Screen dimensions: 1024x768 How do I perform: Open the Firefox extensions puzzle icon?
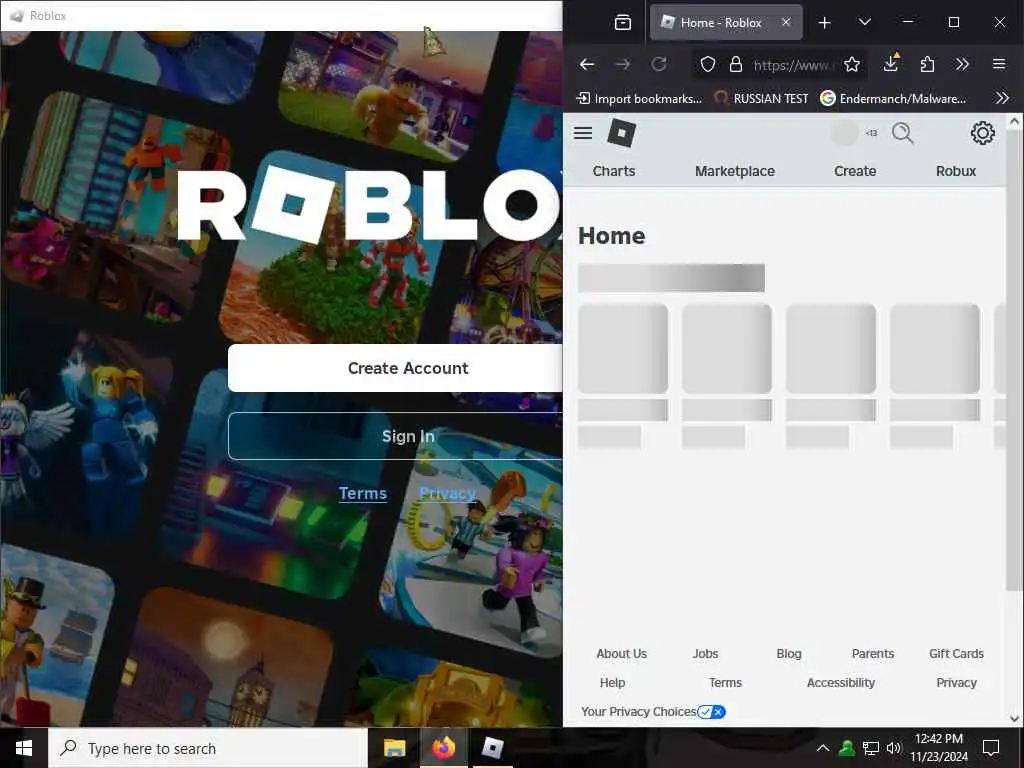(927, 64)
